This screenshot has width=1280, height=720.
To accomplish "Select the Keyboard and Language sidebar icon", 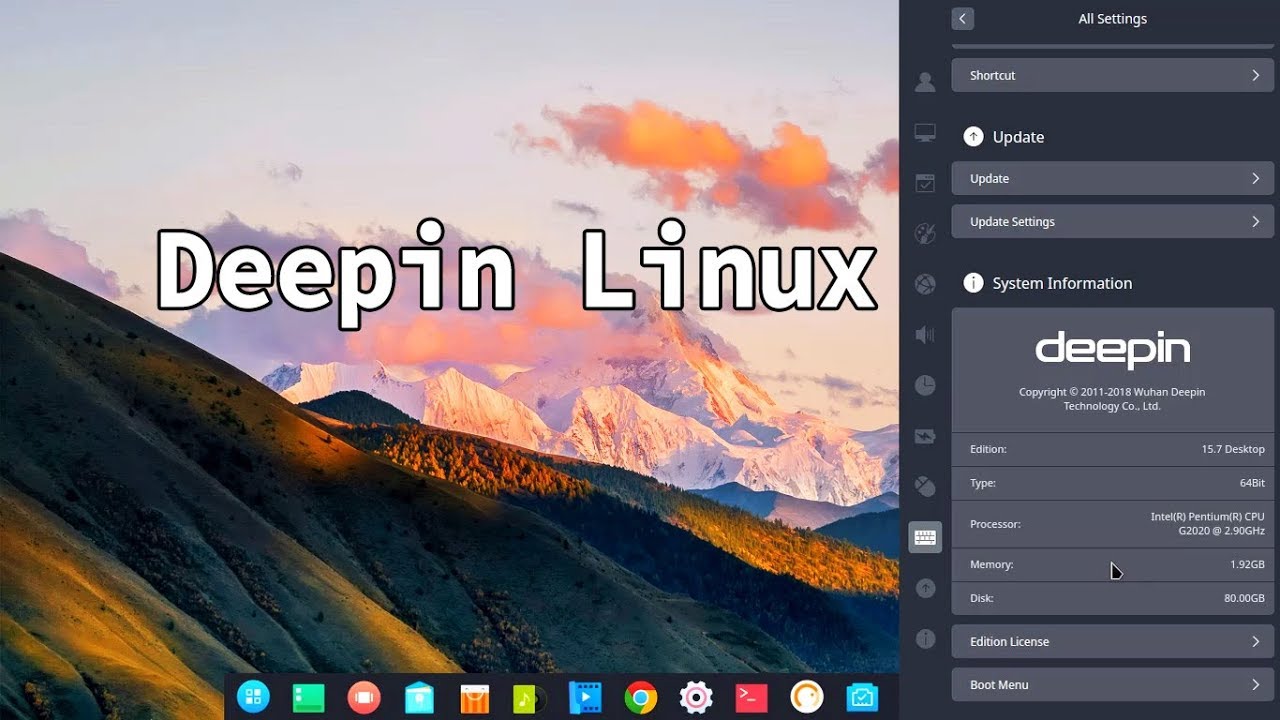I will 925,538.
